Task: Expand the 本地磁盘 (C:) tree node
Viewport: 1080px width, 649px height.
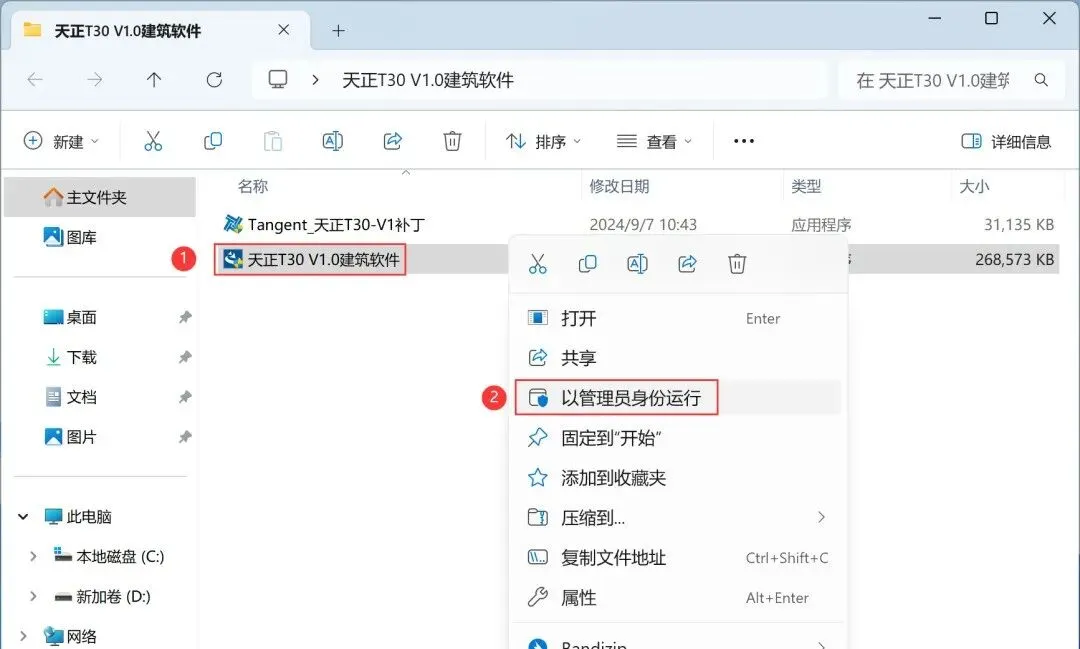Action: coord(32,556)
